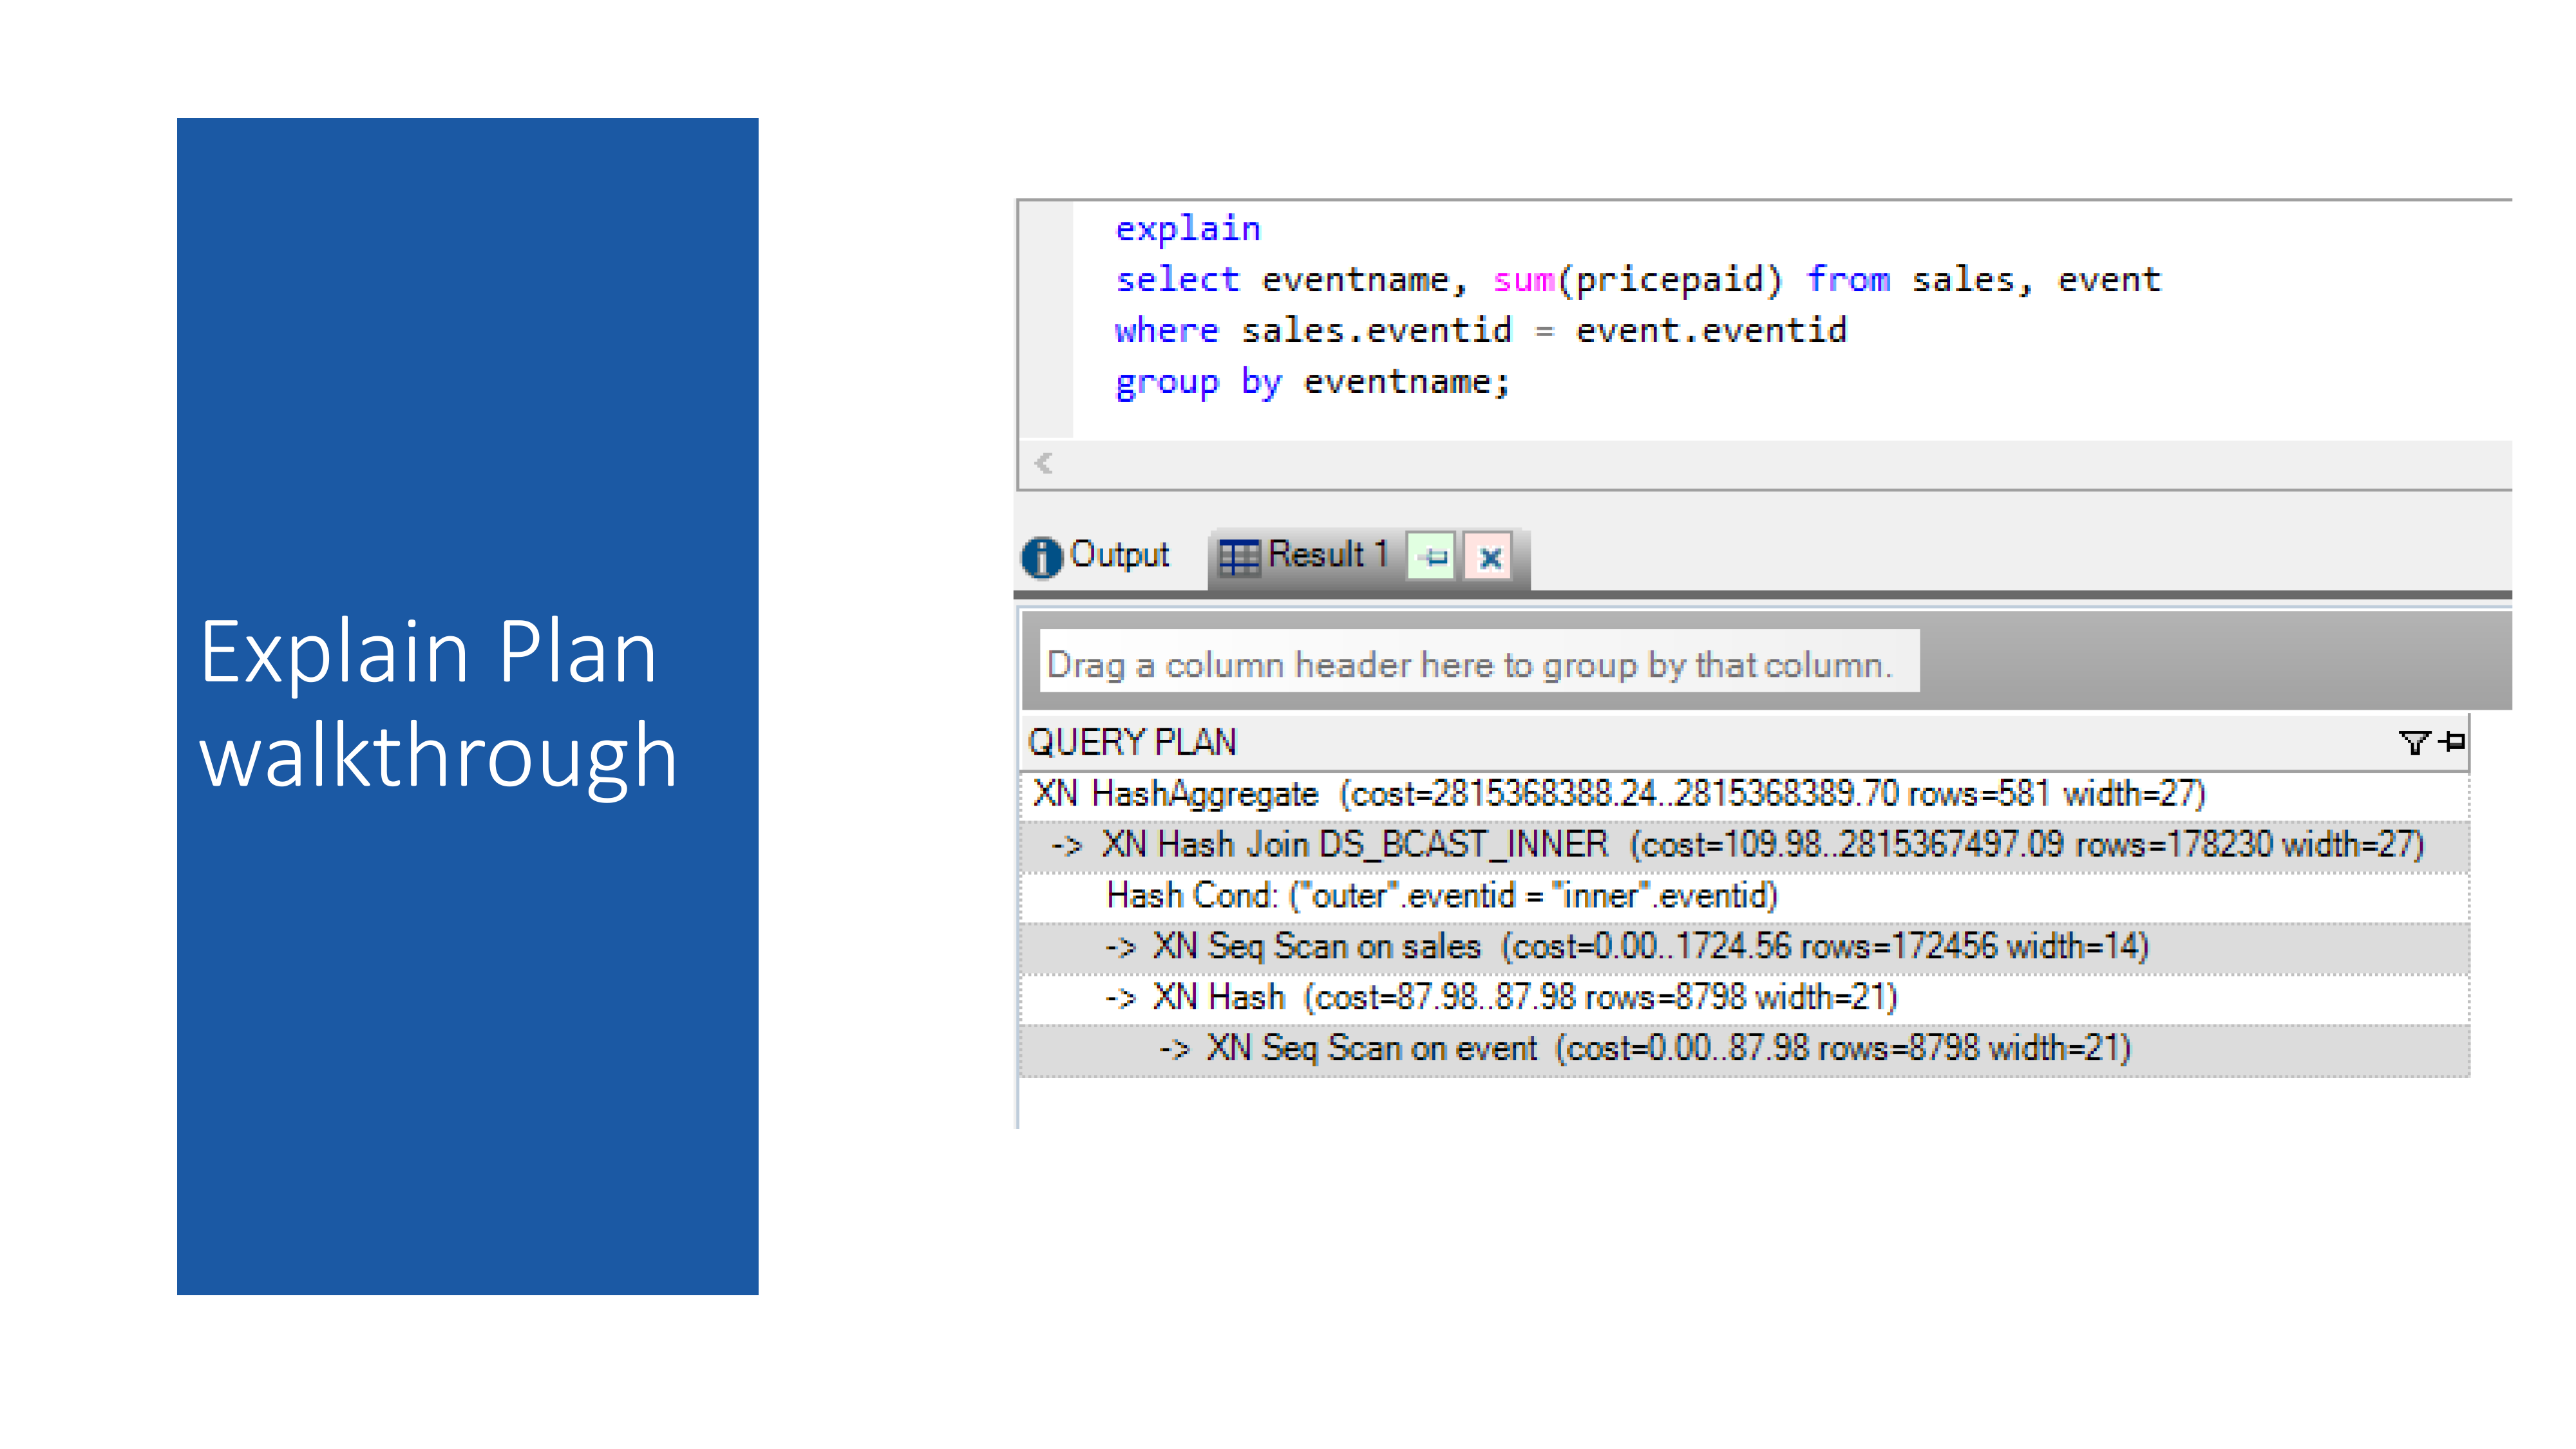The height and width of the screenshot is (1449, 2576).
Task: Click the 'explain' keyword in the editor
Action: tap(1187, 229)
